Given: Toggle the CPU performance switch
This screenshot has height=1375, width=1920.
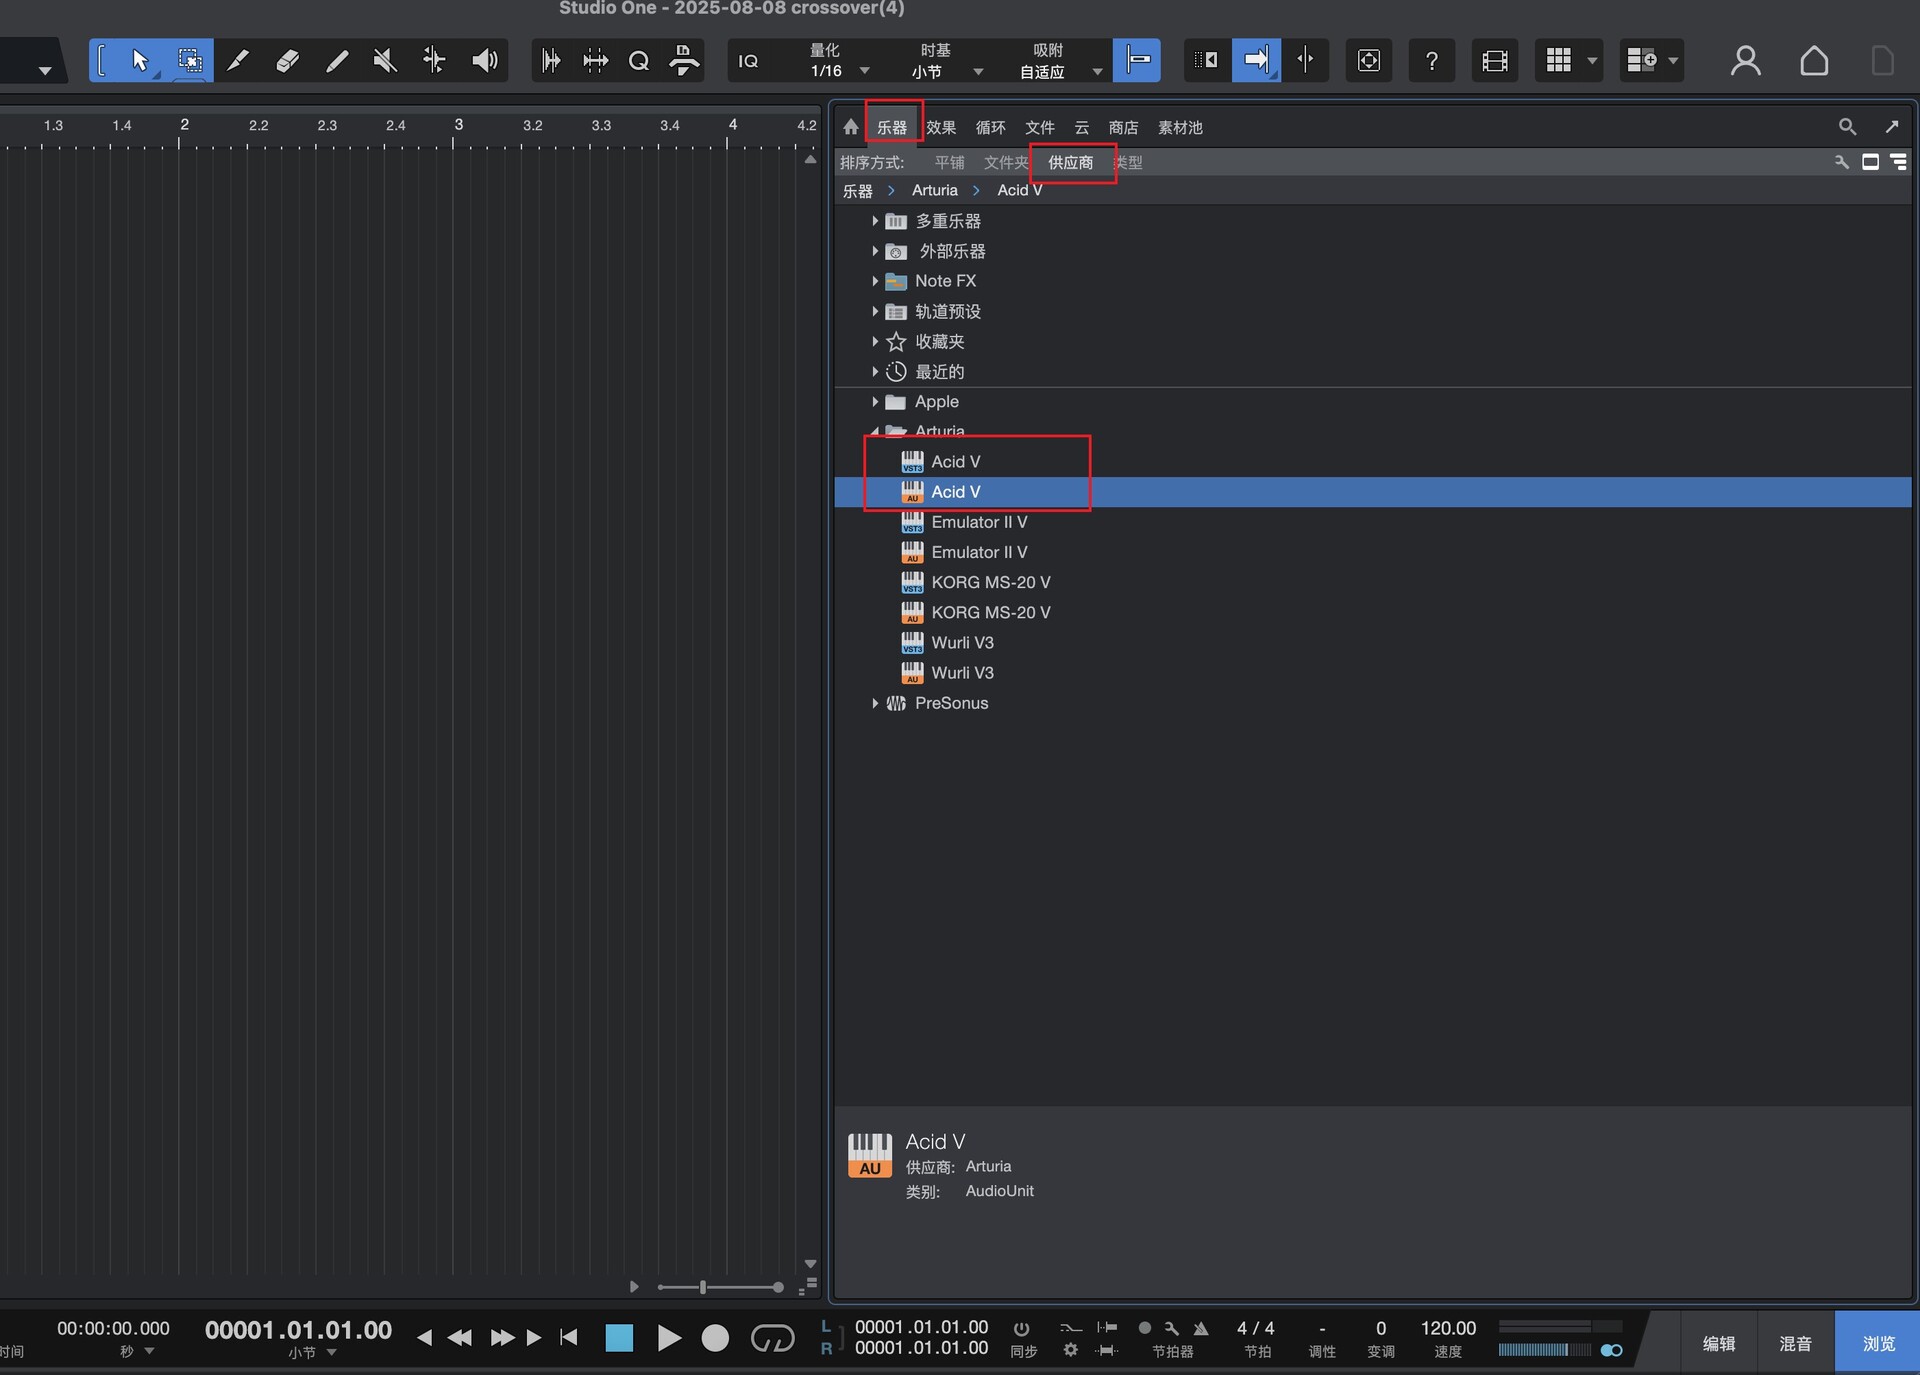Looking at the screenshot, I should click(1611, 1350).
